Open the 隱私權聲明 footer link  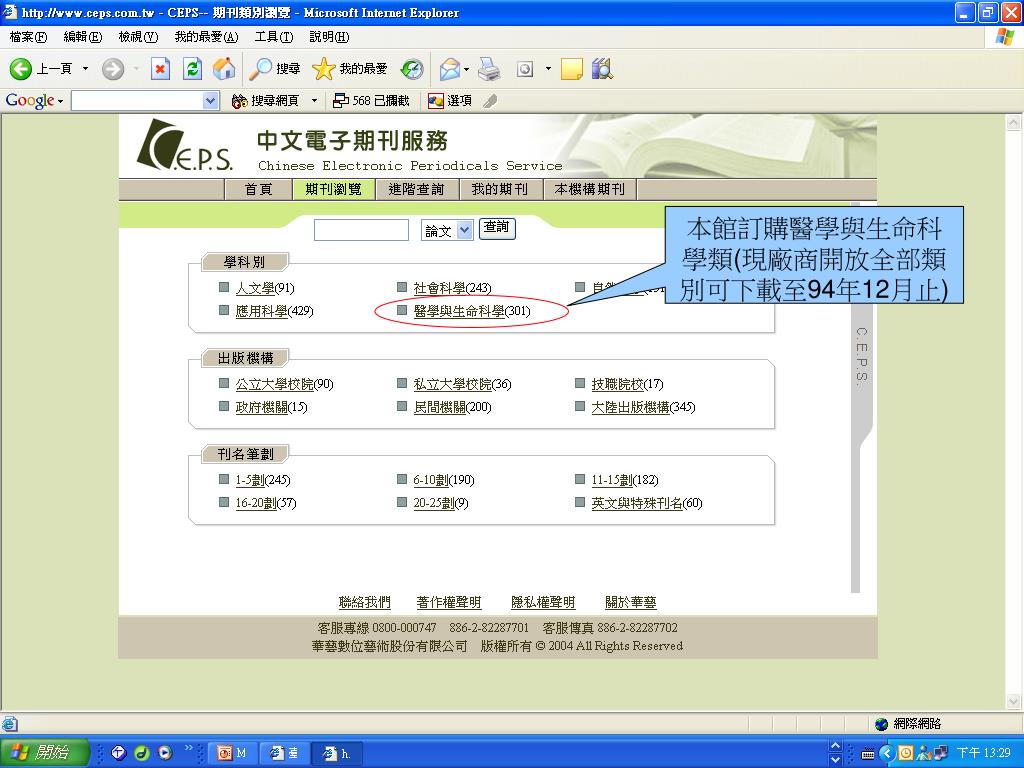click(543, 602)
